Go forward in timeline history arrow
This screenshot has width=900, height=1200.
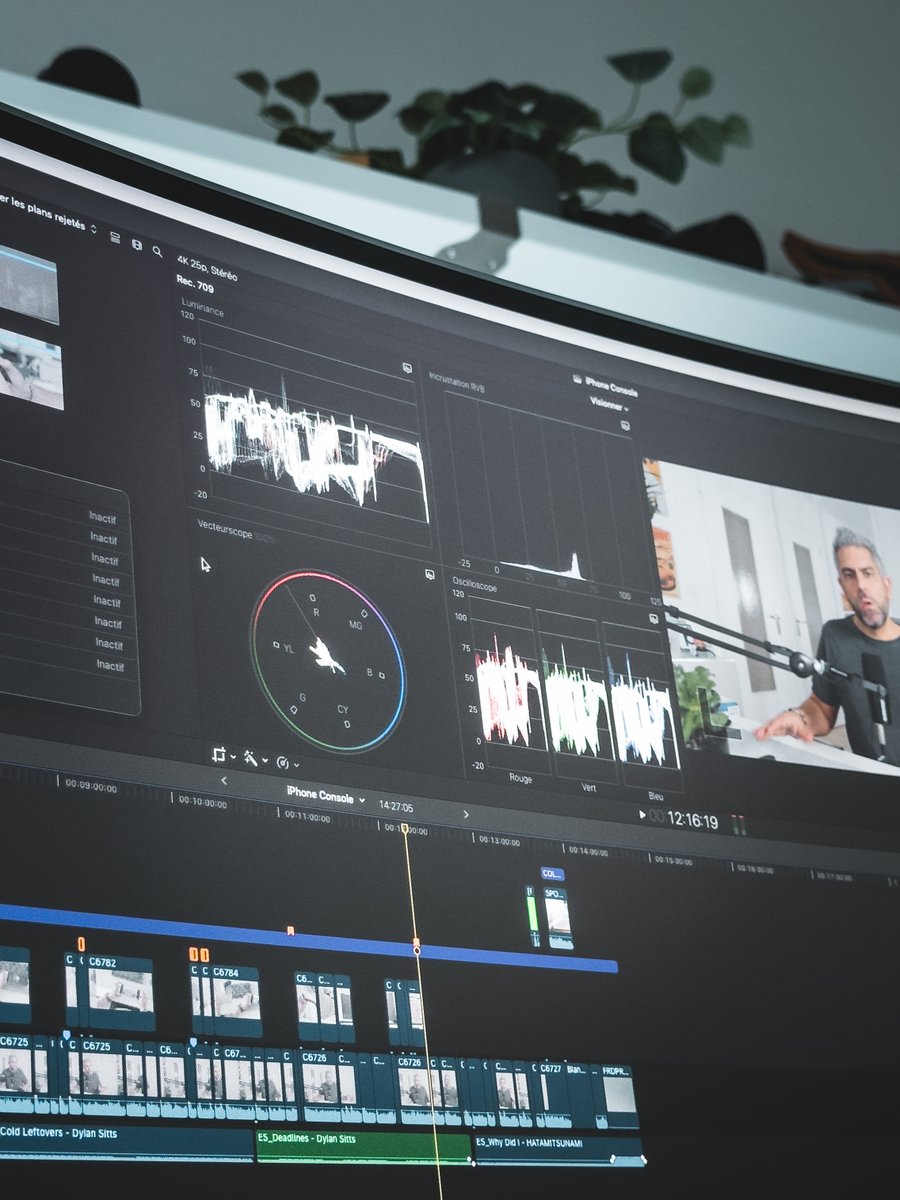tap(465, 814)
